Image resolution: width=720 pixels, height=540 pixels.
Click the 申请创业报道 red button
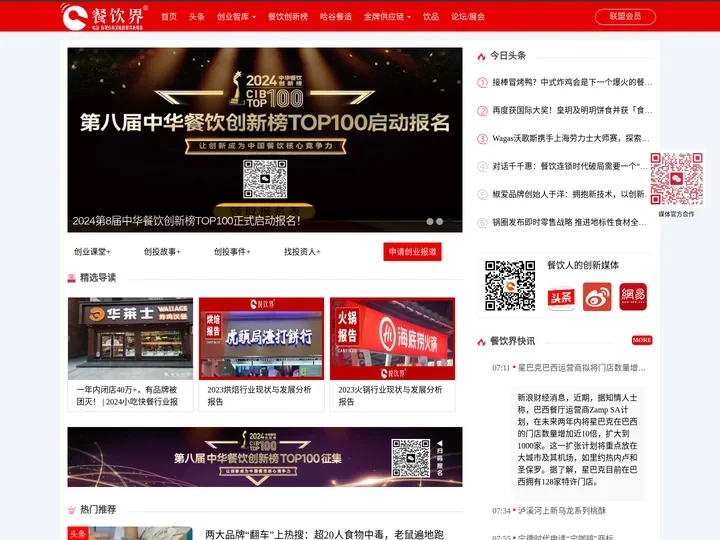(412, 252)
